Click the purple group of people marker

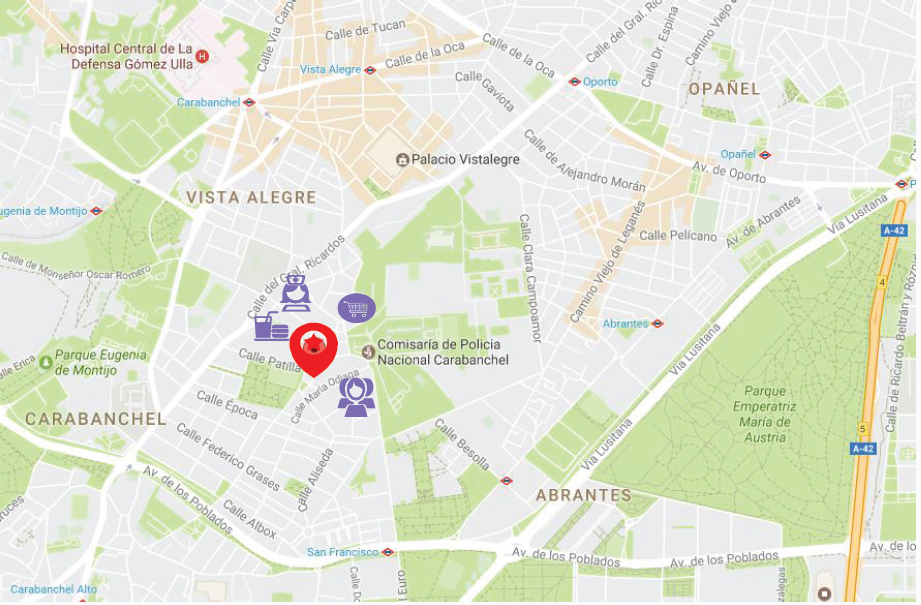[x=356, y=397]
